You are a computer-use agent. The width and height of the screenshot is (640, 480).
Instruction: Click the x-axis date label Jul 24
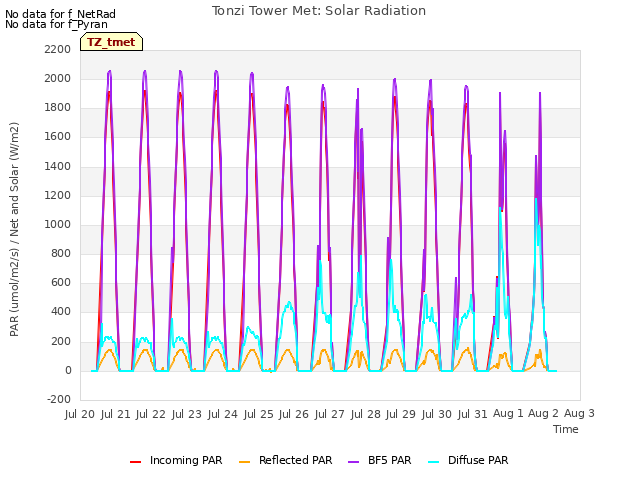coord(223,414)
